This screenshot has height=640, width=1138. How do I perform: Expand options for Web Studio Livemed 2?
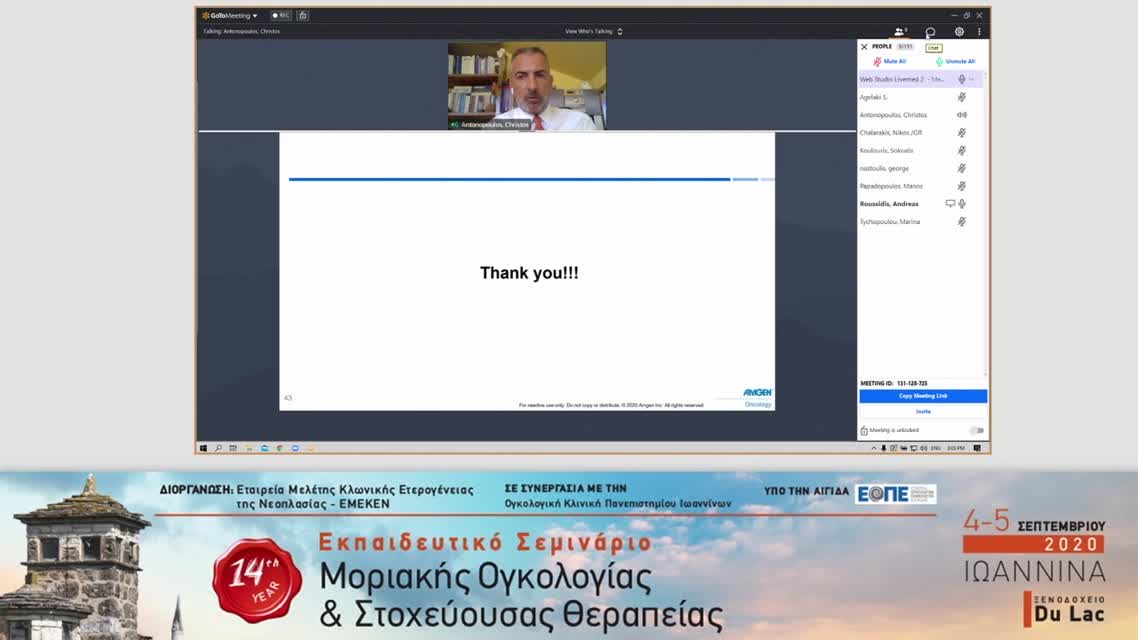click(x=972, y=79)
